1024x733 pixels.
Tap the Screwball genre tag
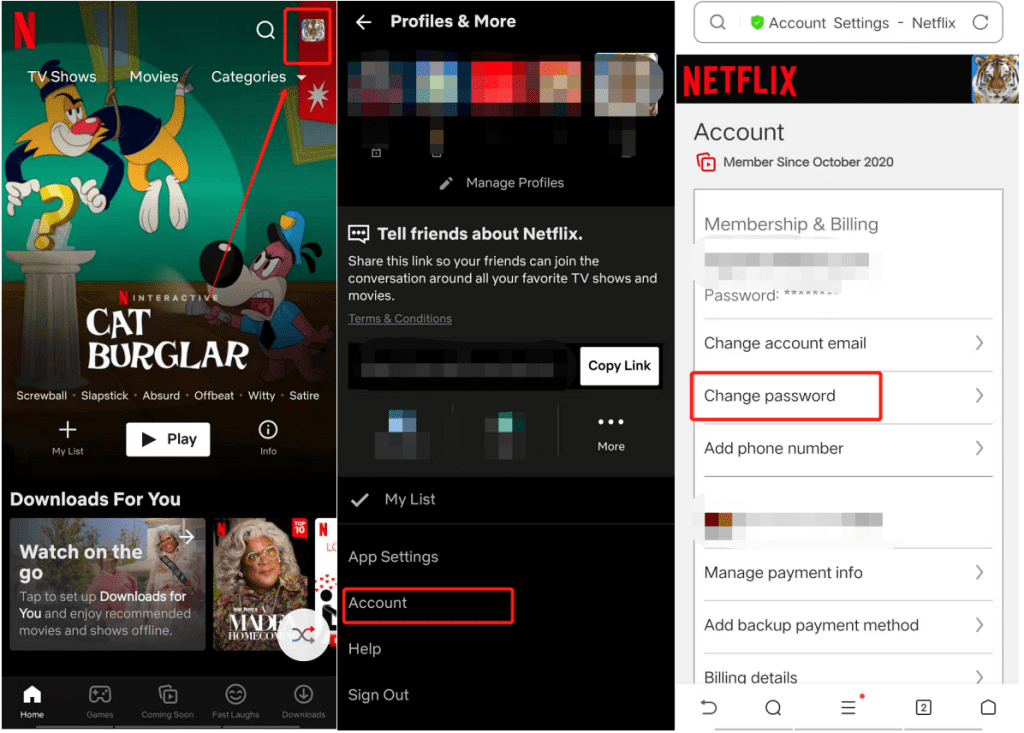[41, 396]
